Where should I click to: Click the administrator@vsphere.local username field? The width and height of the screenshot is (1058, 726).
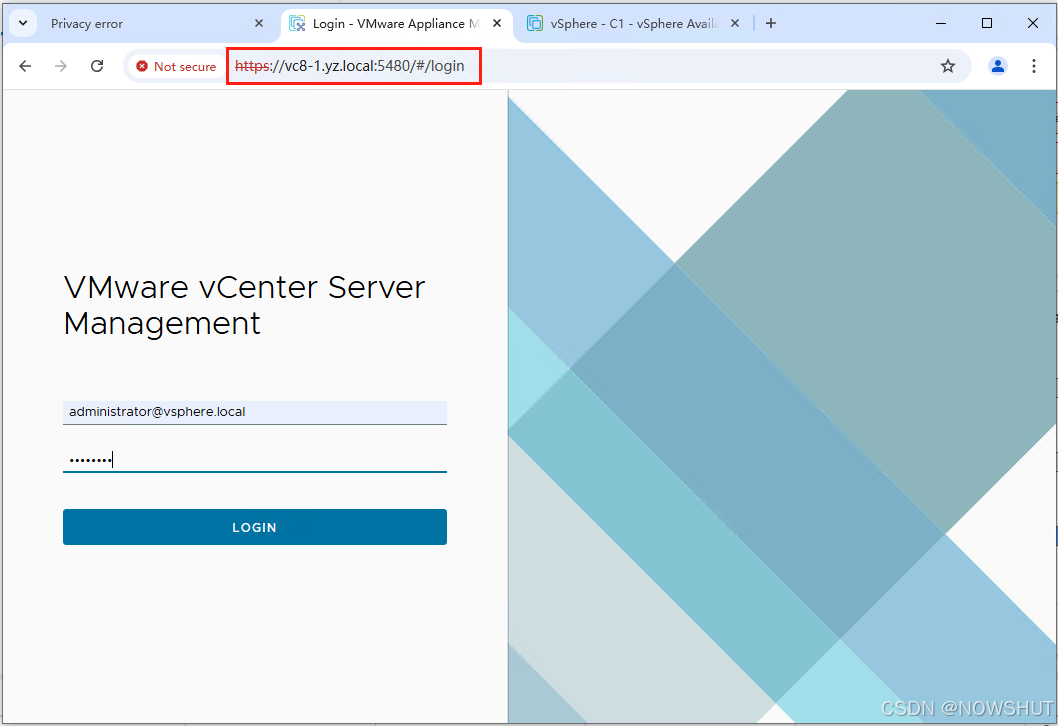[x=255, y=412]
